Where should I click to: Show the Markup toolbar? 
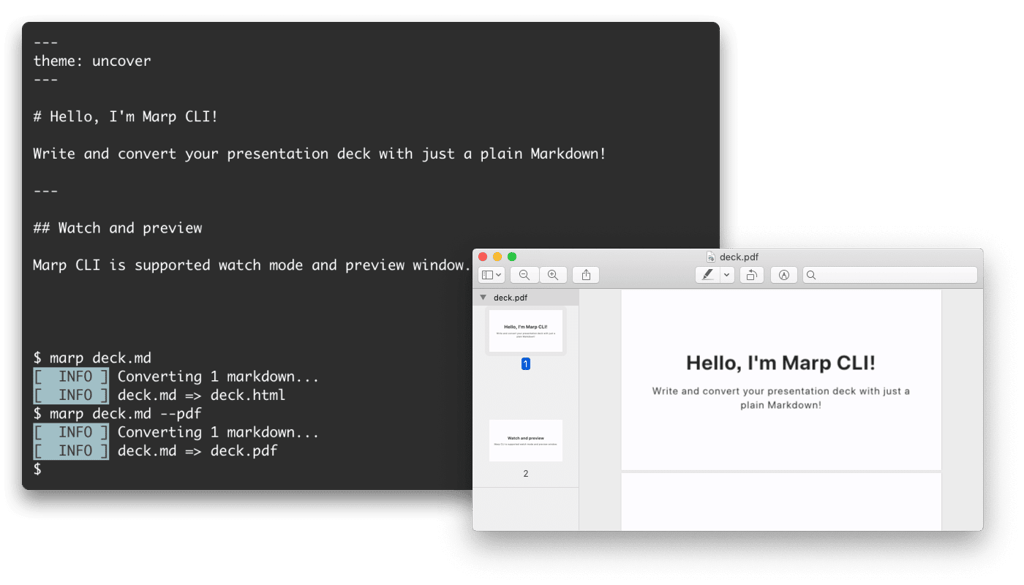(x=784, y=275)
